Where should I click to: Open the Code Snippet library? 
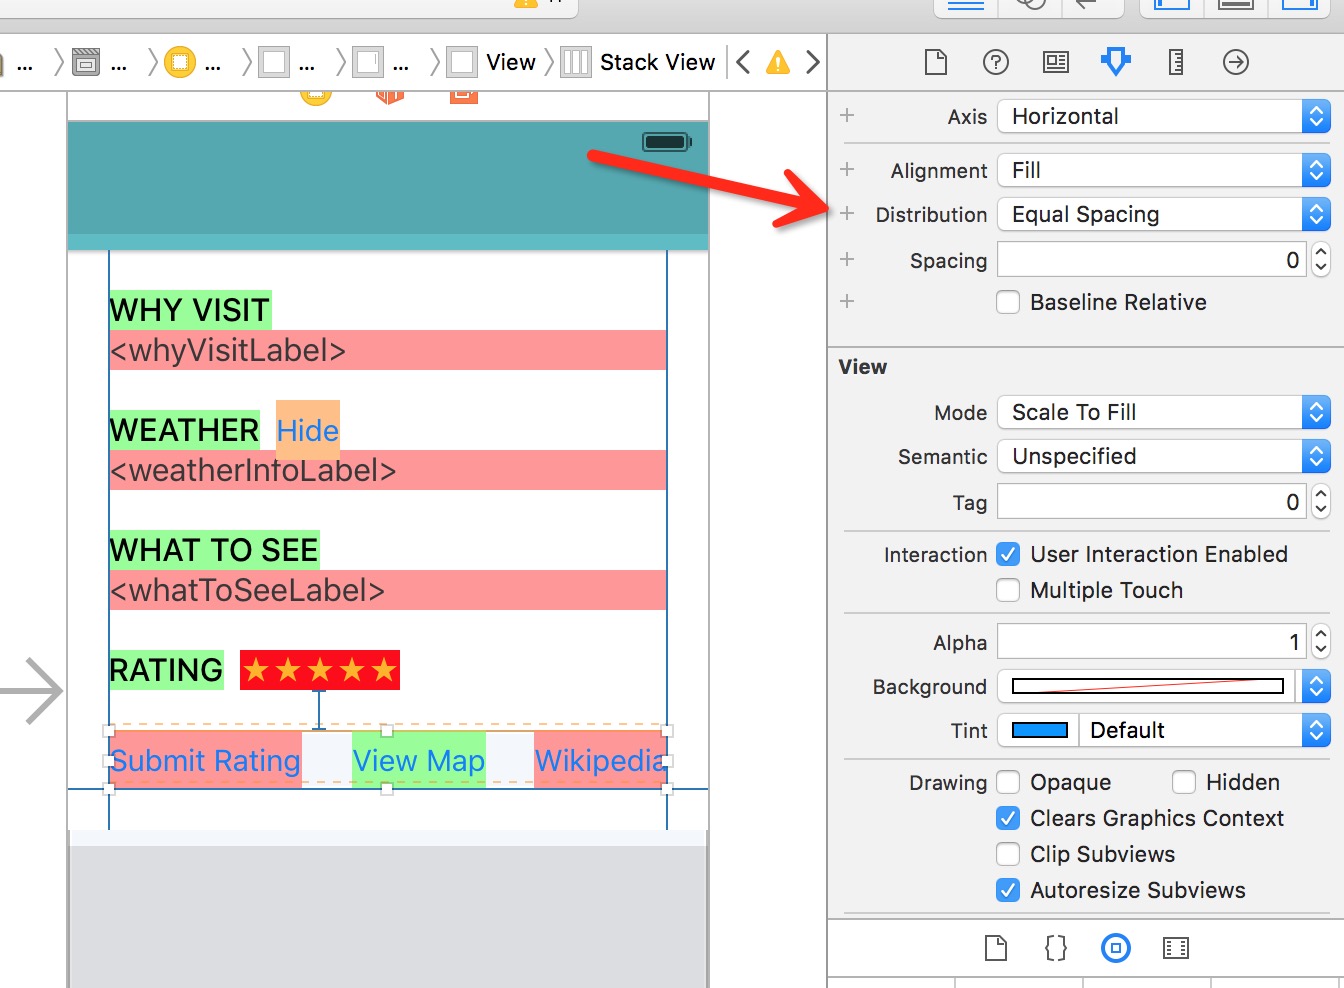[1055, 948]
